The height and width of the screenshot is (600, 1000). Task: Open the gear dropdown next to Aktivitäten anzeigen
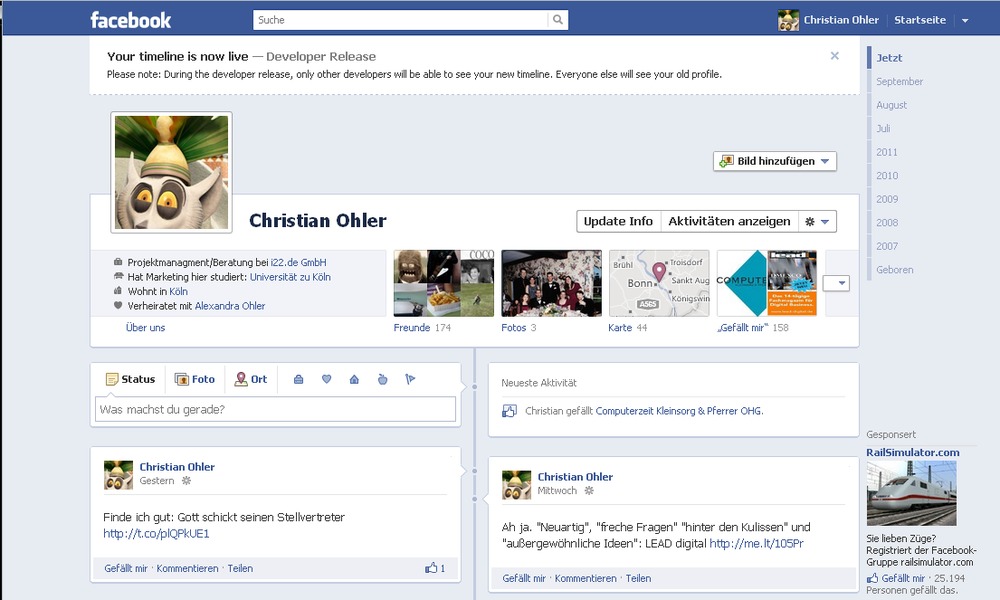point(818,221)
